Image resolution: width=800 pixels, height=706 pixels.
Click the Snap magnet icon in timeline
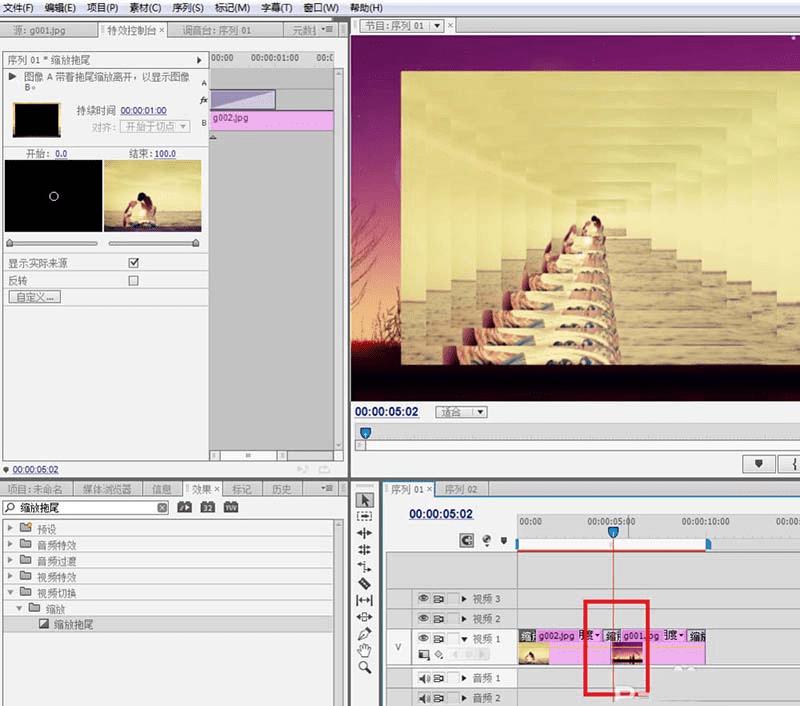(466, 540)
